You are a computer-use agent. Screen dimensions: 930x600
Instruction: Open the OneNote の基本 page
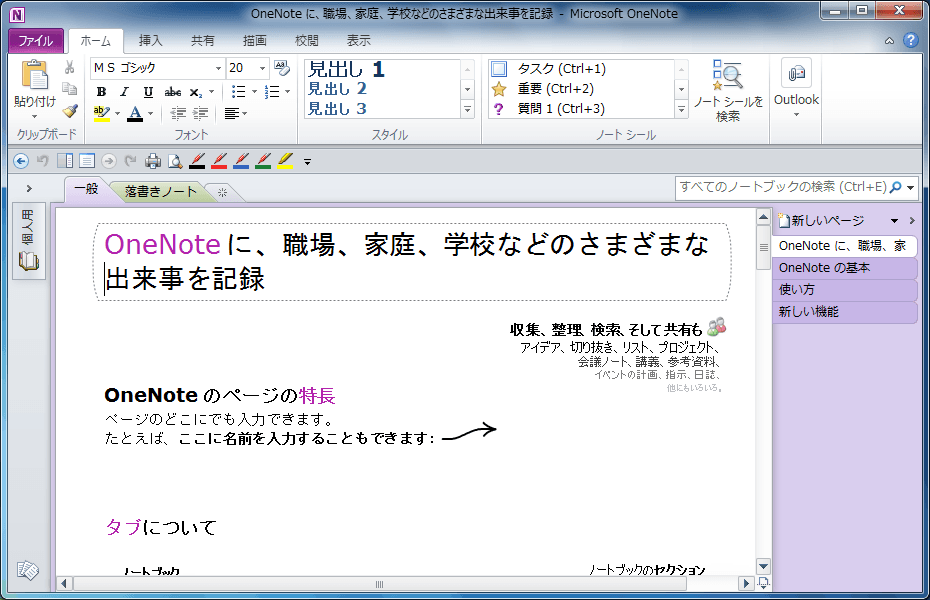pos(845,268)
